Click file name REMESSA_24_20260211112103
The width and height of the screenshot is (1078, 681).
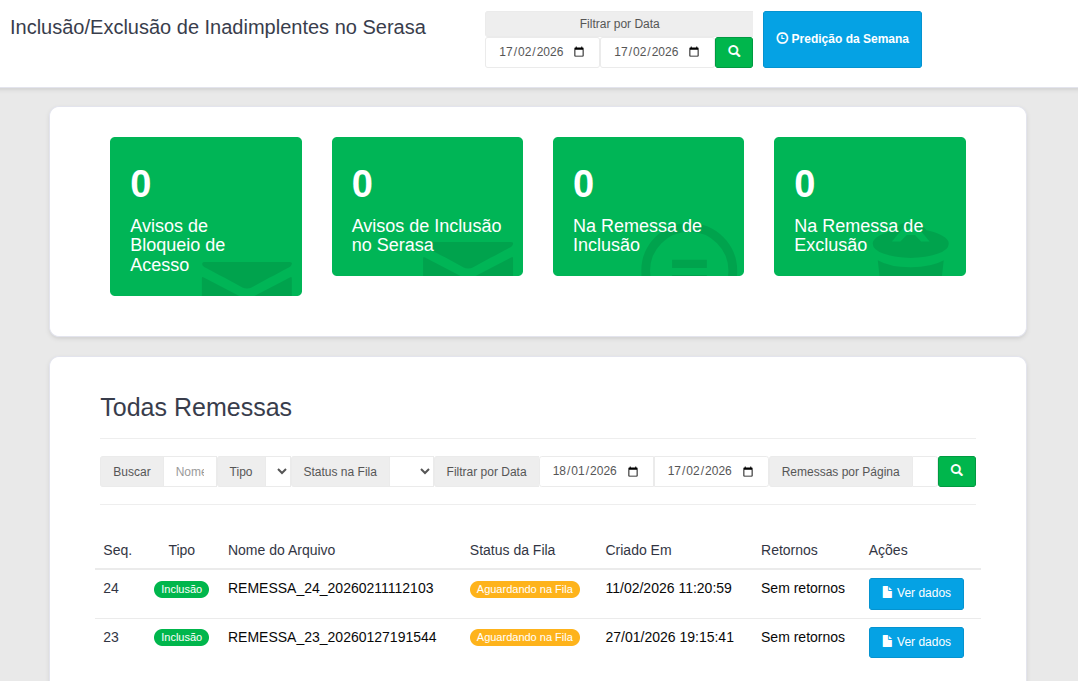[331, 588]
